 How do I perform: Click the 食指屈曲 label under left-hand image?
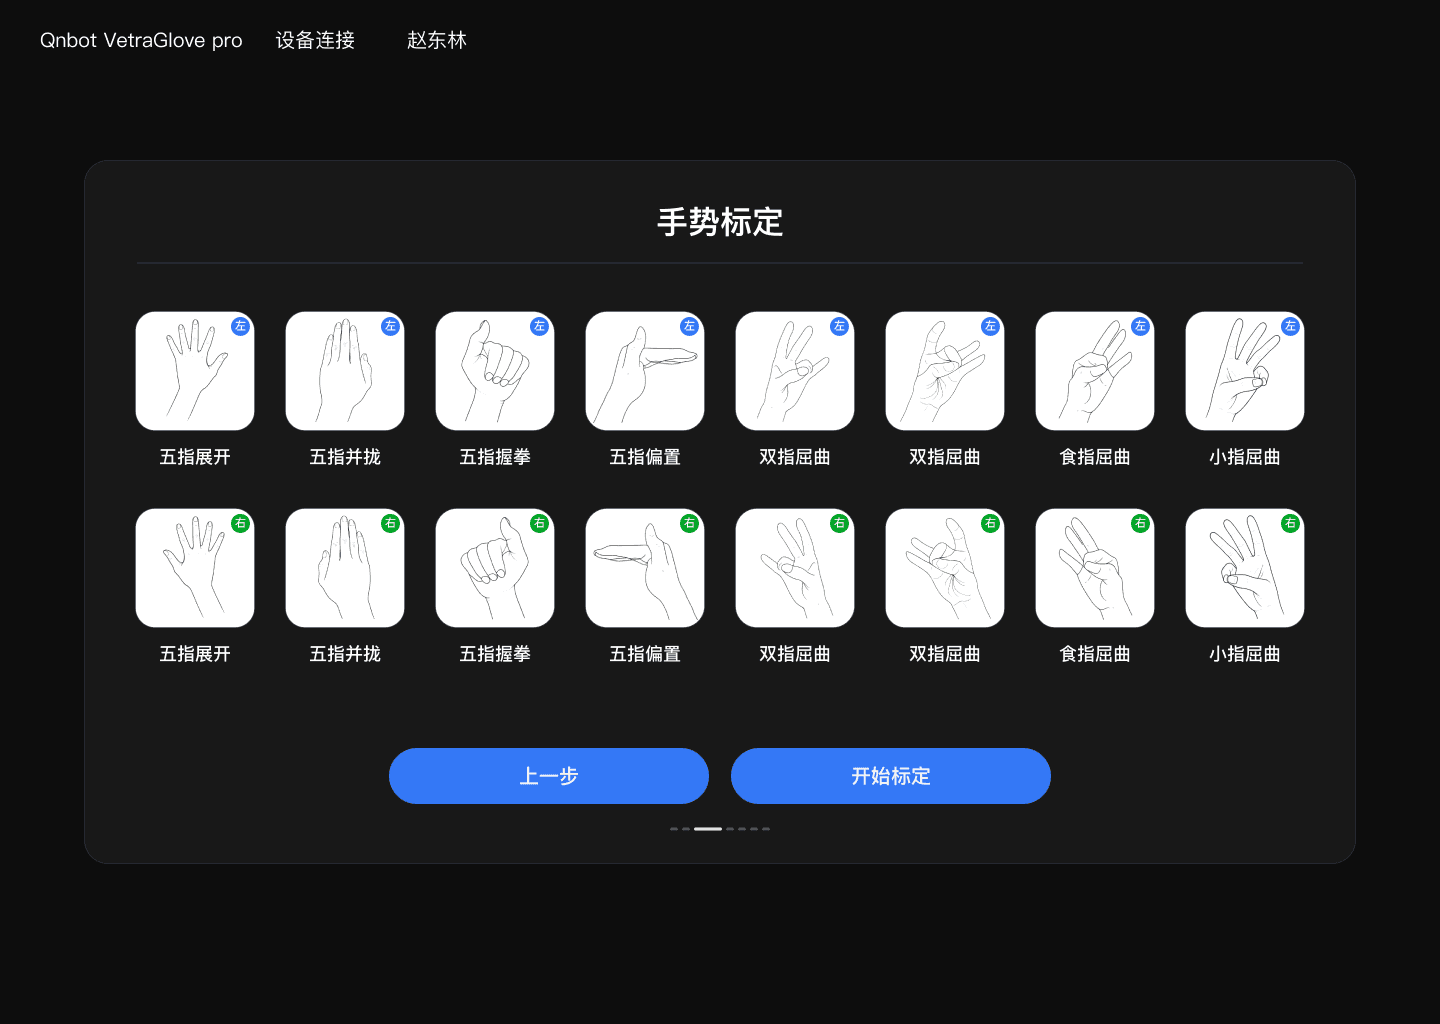point(1095,457)
